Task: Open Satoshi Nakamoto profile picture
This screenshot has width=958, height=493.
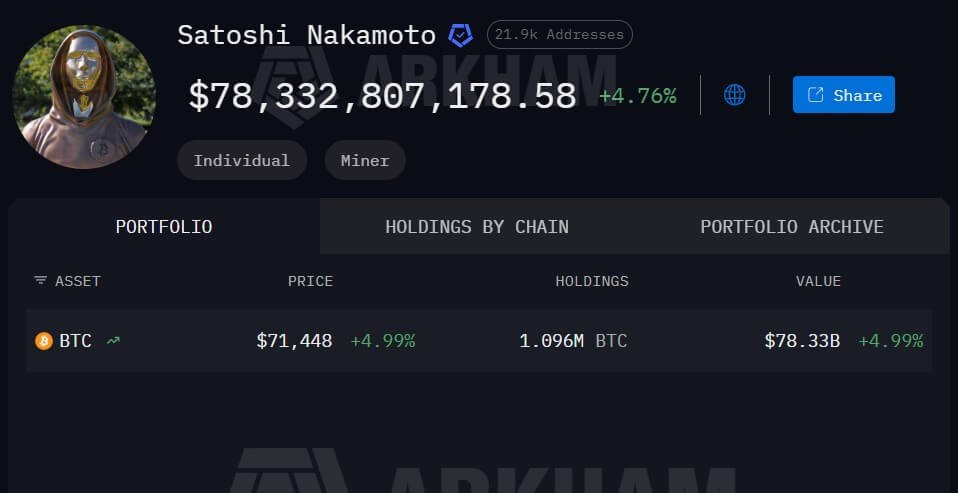Action: coord(84,97)
